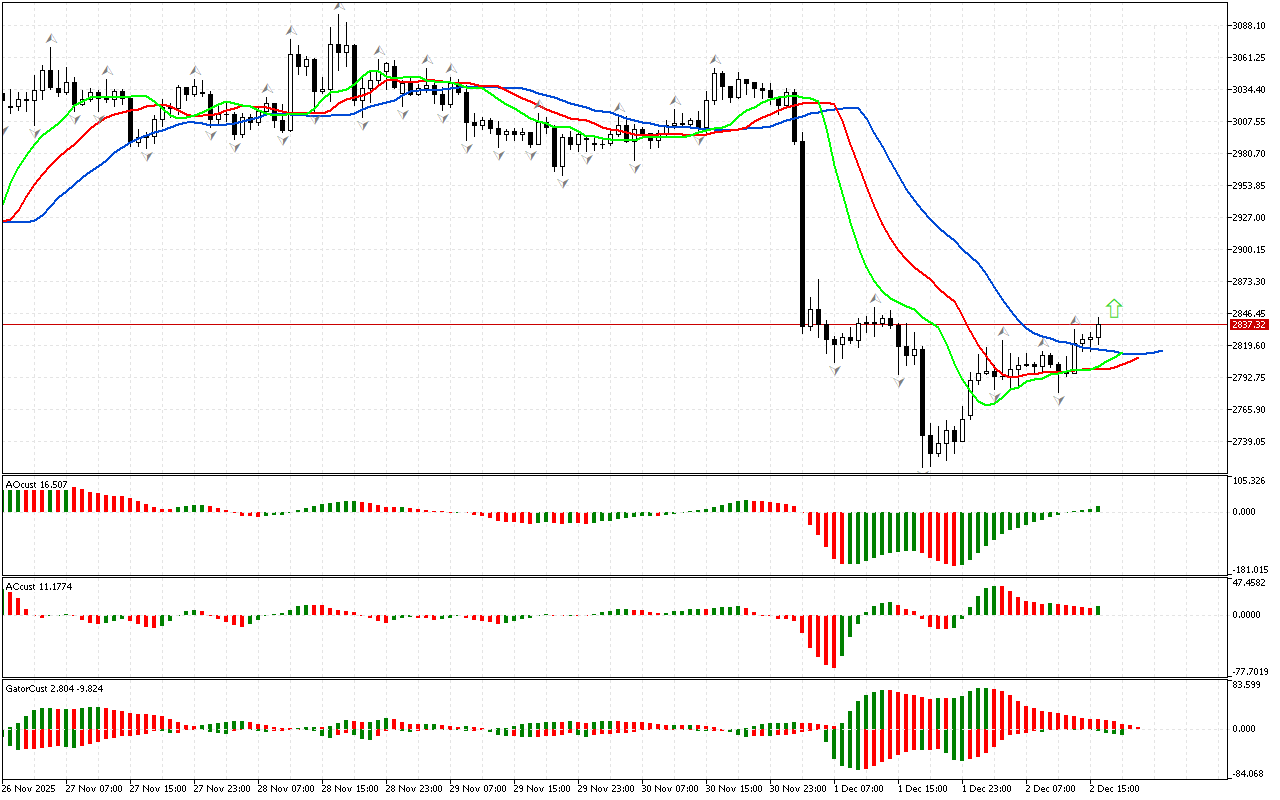Click the 2 Dec 15:00 time label

tap(1110, 789)
